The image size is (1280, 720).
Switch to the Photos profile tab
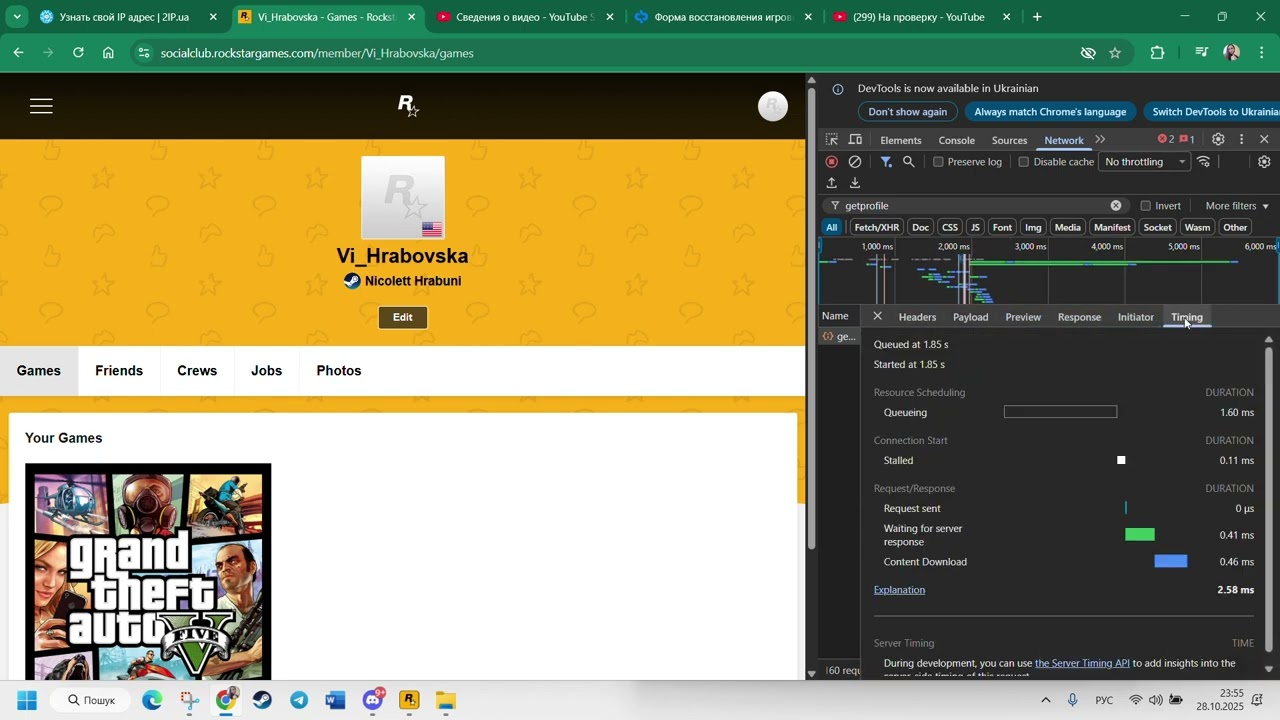[339, 371]
